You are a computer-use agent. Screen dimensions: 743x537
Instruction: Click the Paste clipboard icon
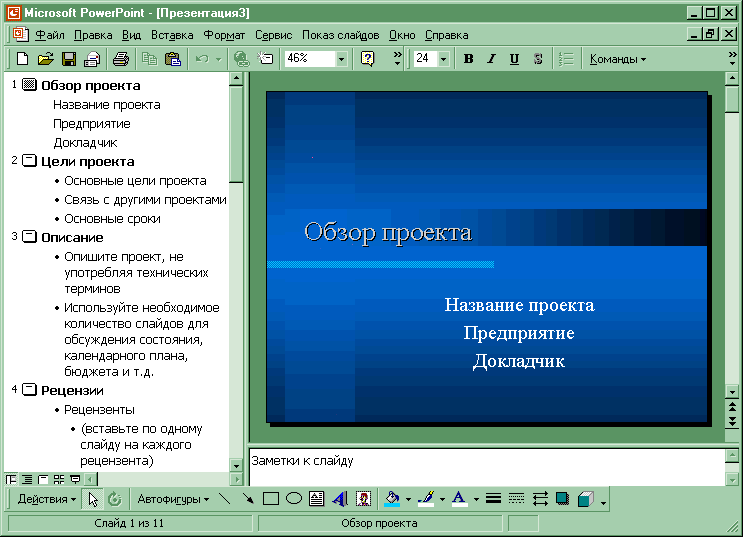(172, 59)
